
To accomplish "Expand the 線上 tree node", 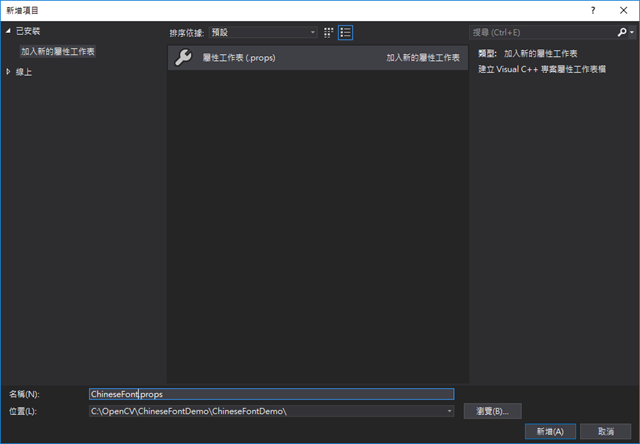I will click(8, 72).
